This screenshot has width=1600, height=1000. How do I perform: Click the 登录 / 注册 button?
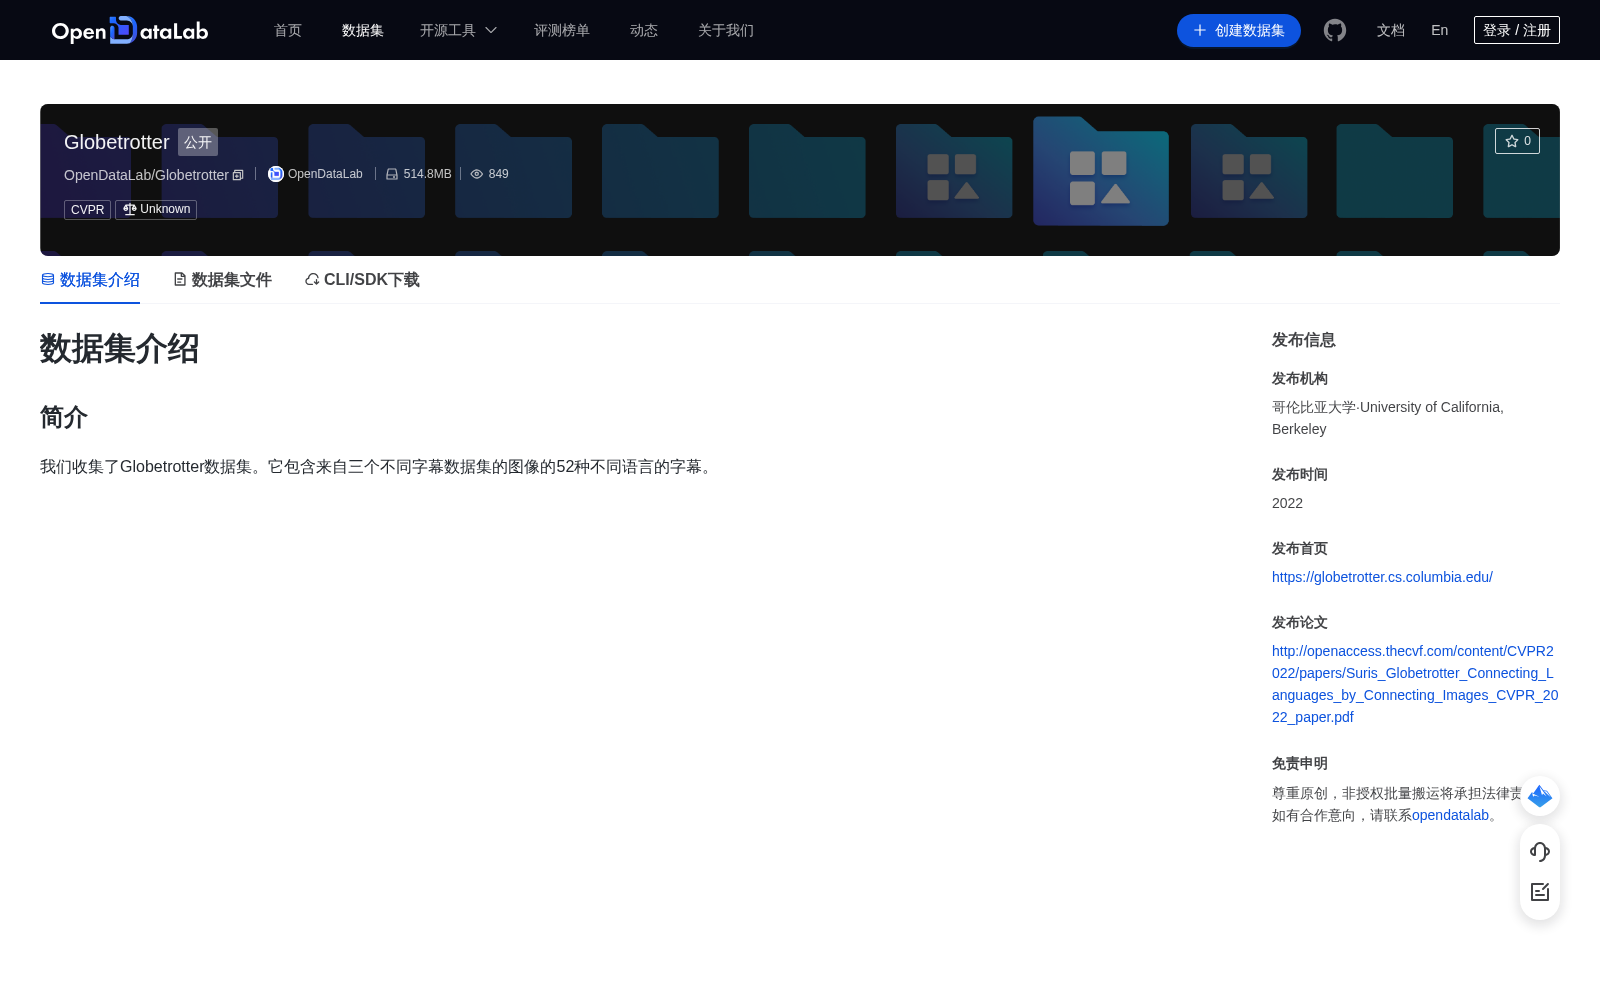coord(1517,30)
